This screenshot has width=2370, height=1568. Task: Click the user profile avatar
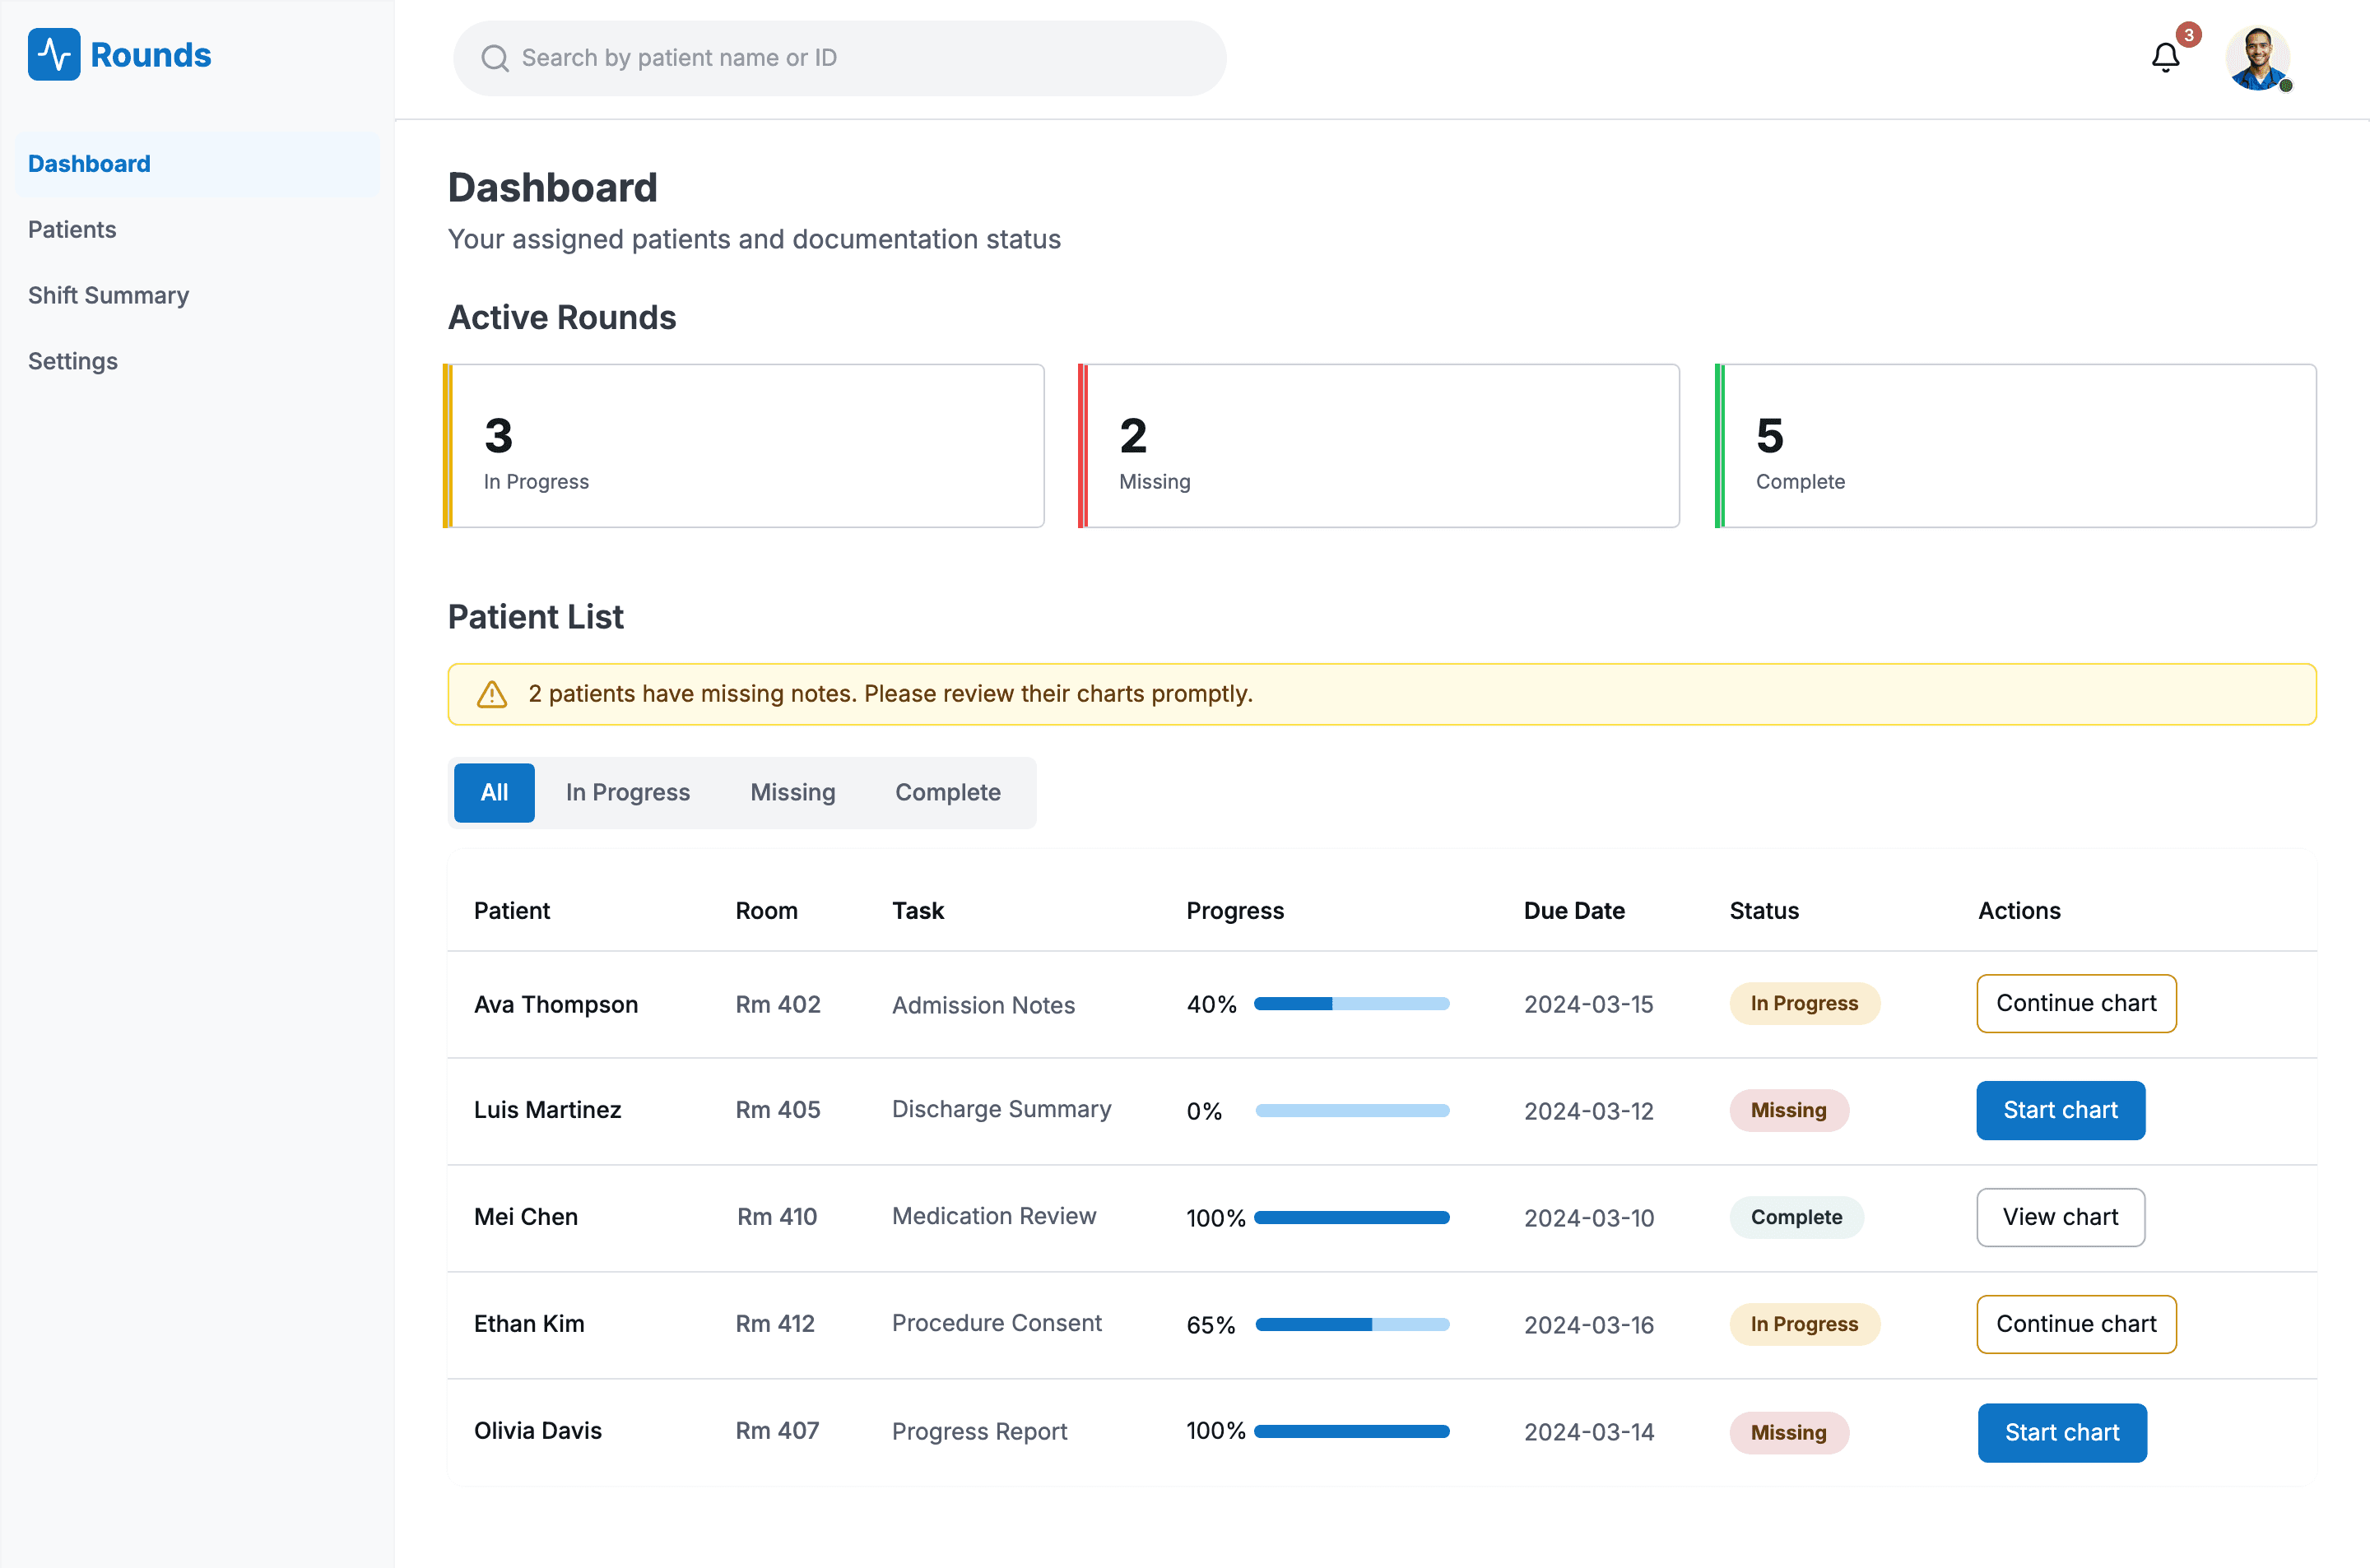2258,58
